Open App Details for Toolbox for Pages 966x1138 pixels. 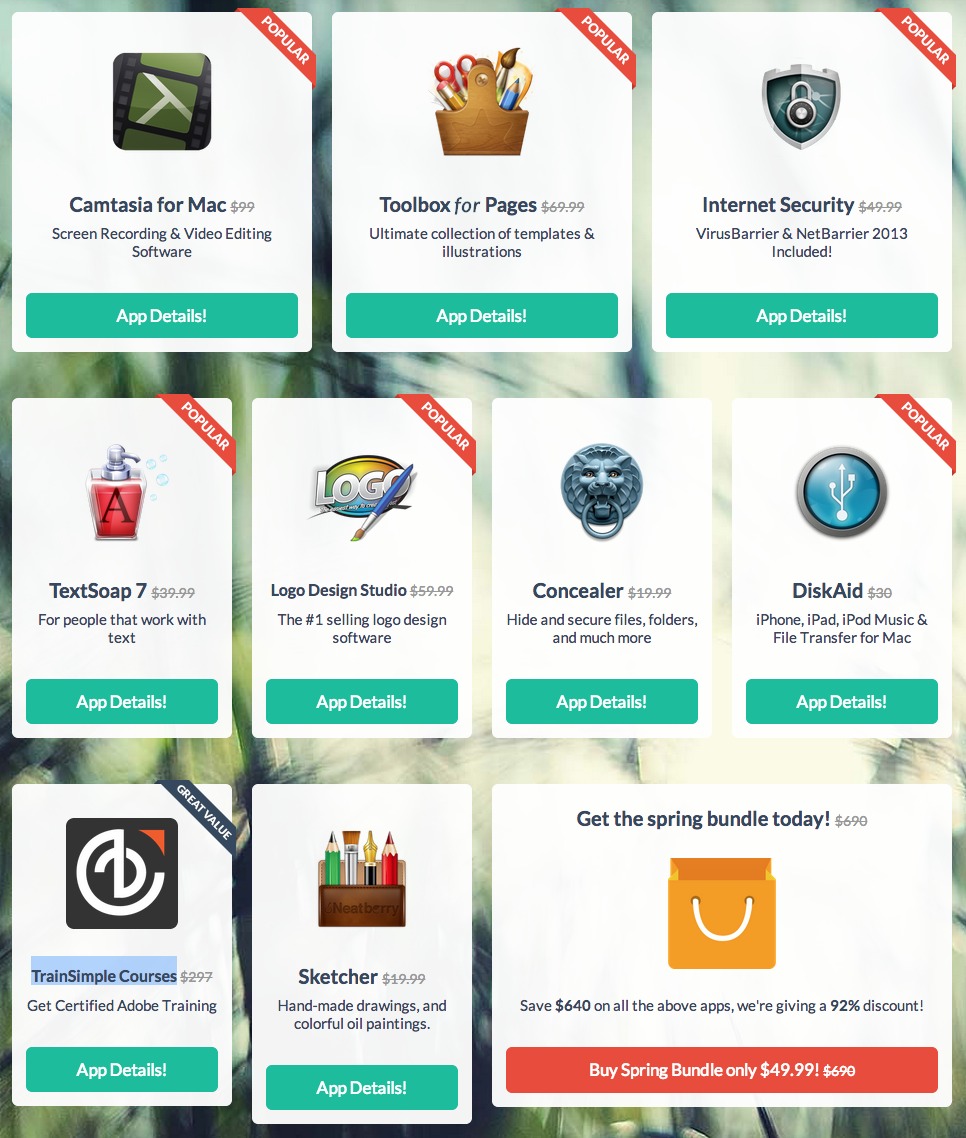pos(482,316)
